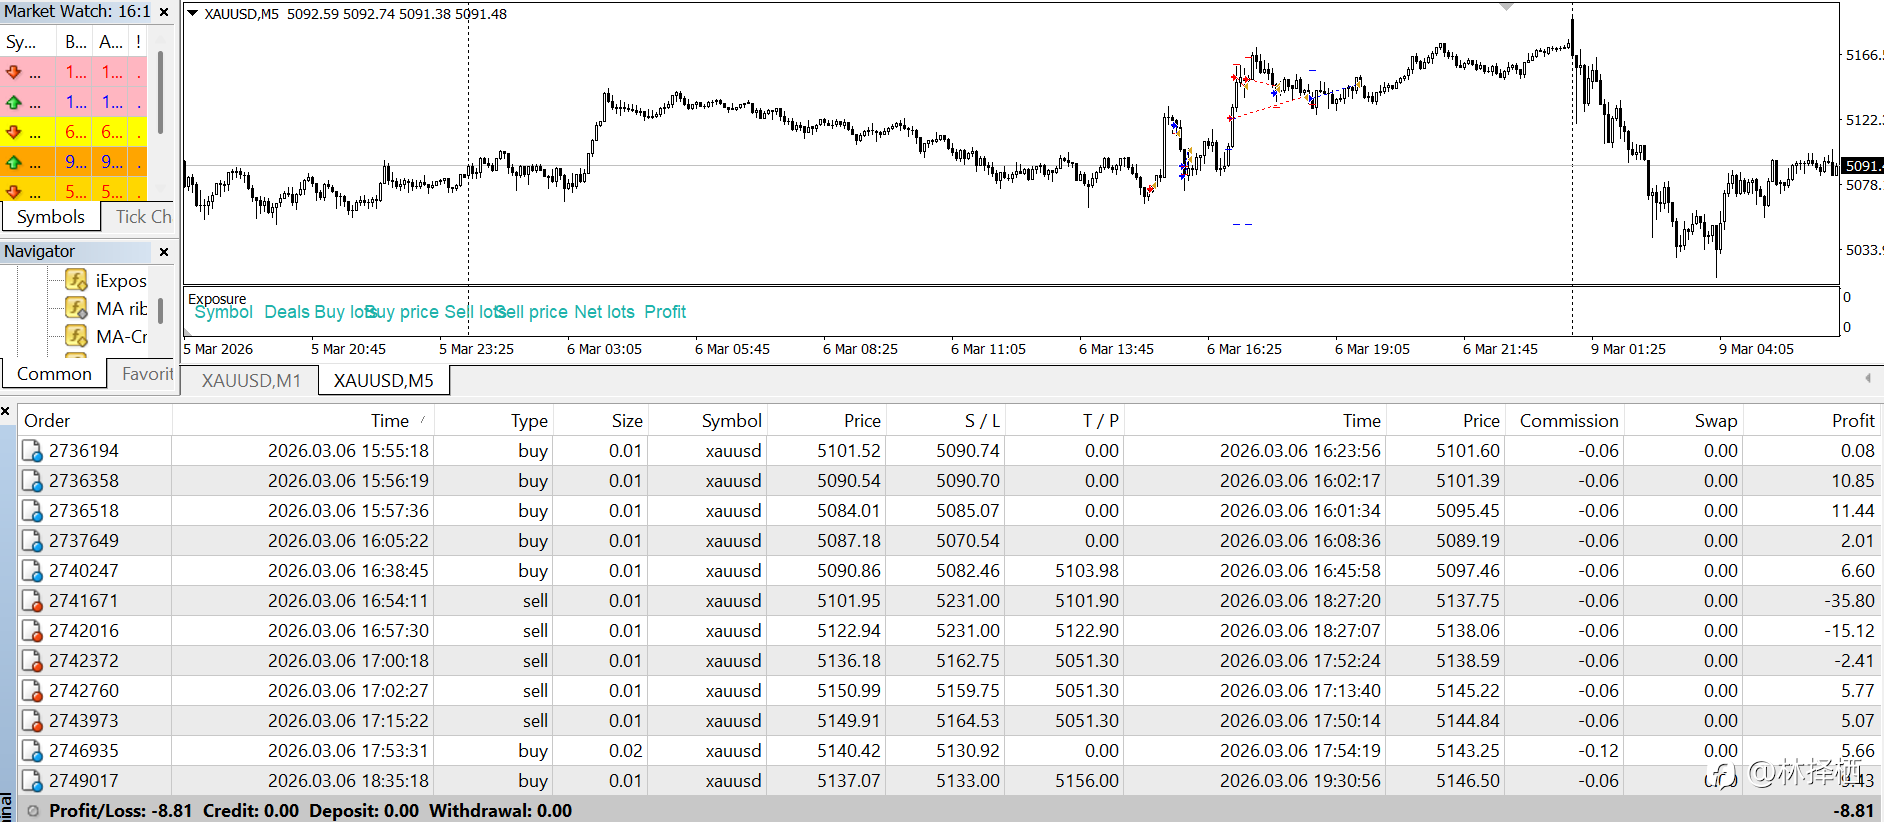
Task: Click the MA ribbon indicator icon
Action: point(76,308)
